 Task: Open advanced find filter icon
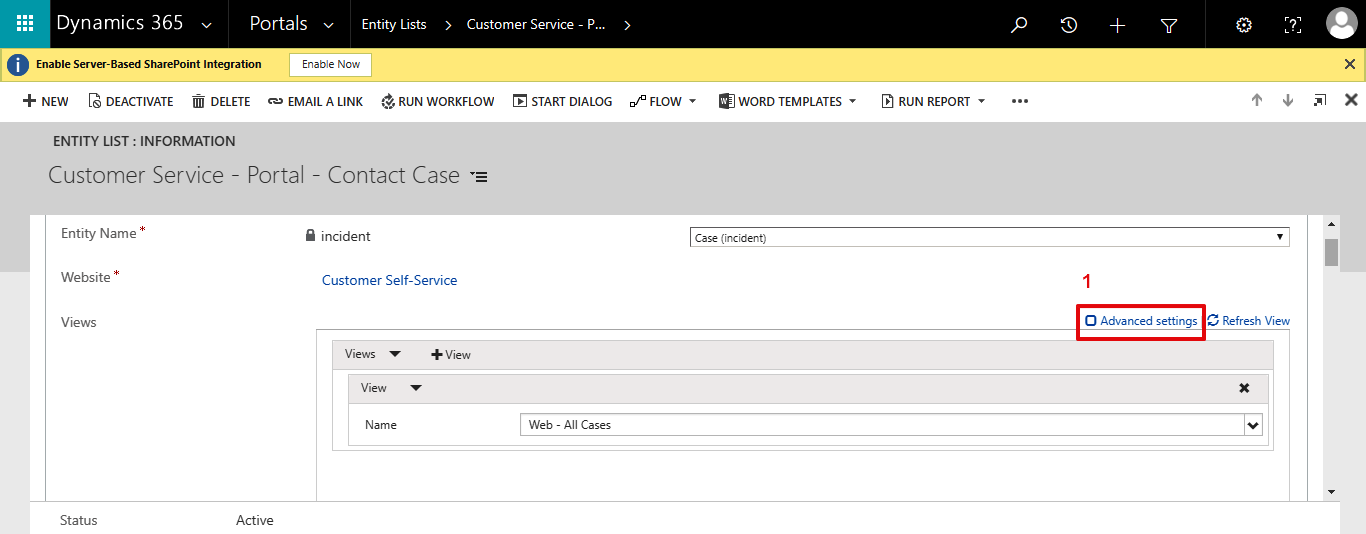click(1169, 25)
